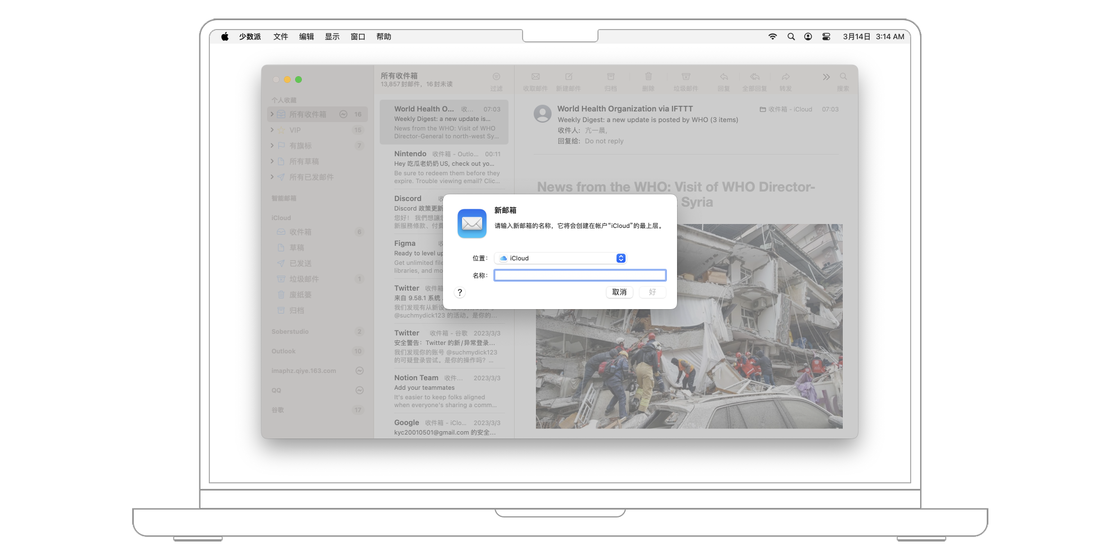This screenshot has width=1120, height=560.
Task: Click the 取消 button in the dialog
Action: 619,292
